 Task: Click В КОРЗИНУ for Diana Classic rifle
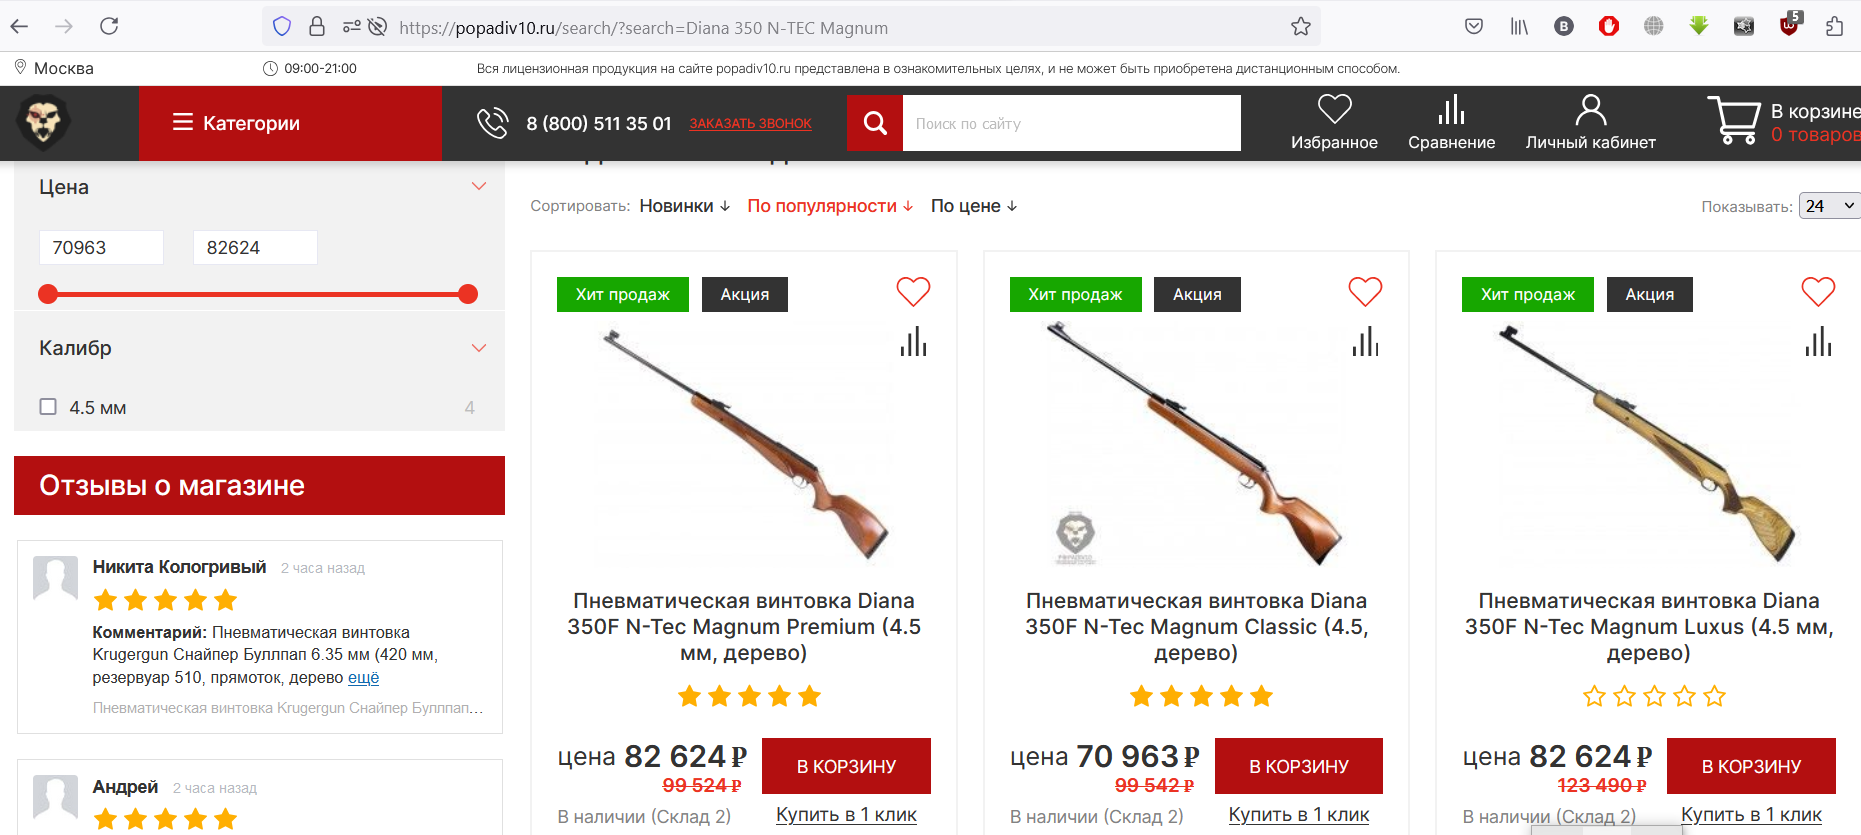[1298, 766]
